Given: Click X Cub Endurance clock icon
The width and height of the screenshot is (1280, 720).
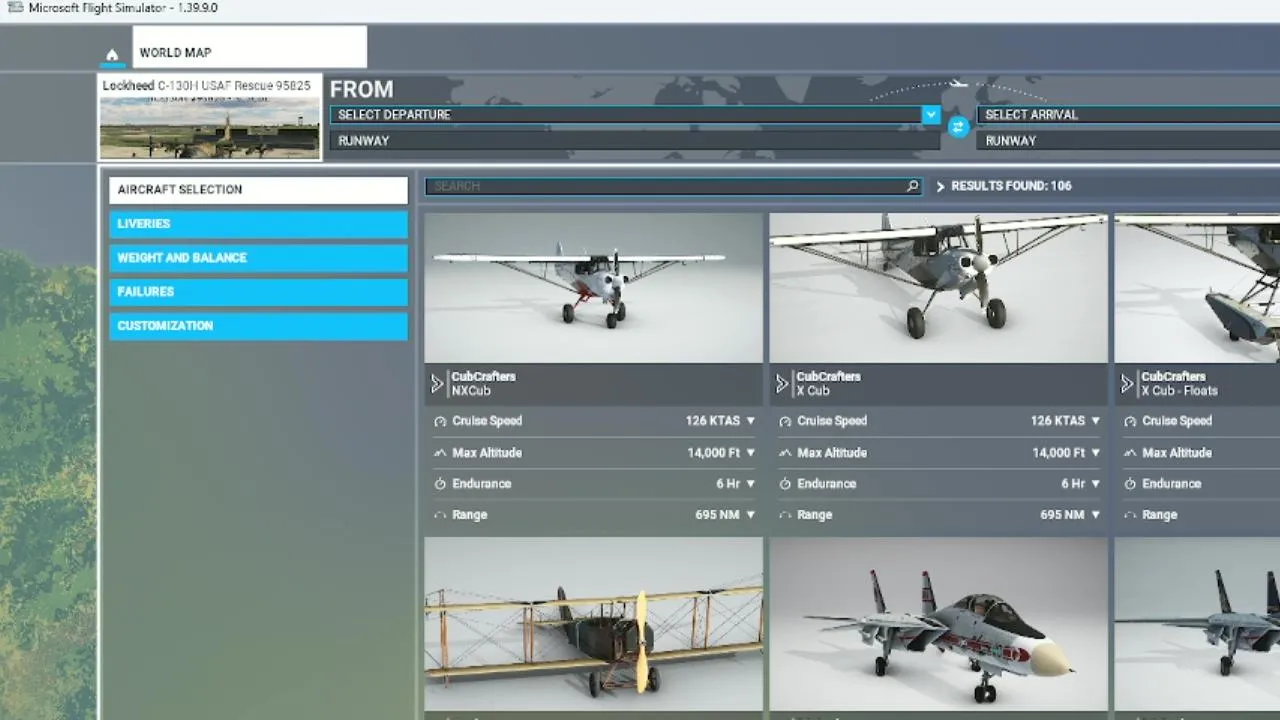Looking at the screenshot, I should point(784,484).
